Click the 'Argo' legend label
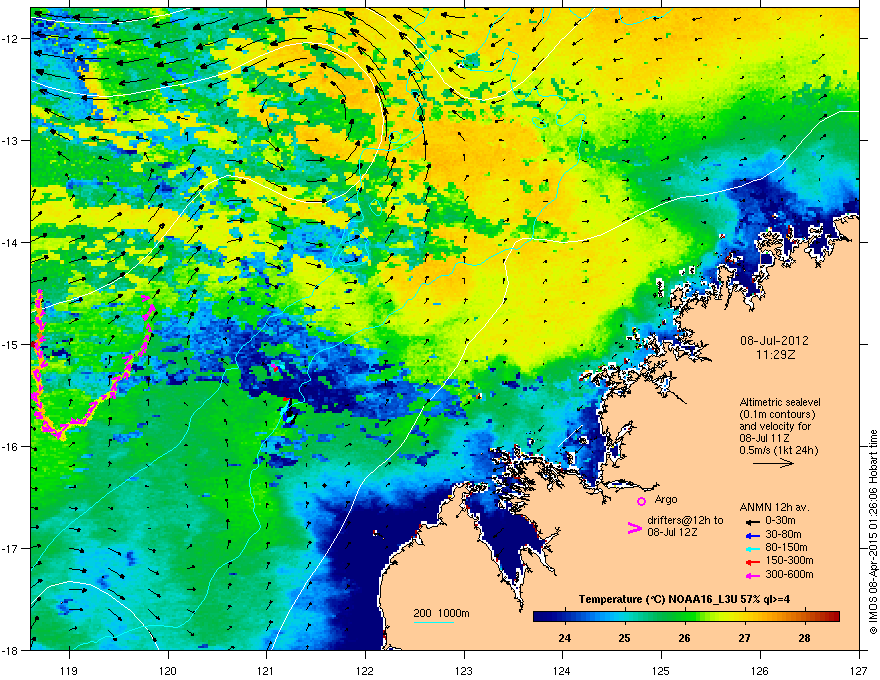 click(x=666, y=499)
